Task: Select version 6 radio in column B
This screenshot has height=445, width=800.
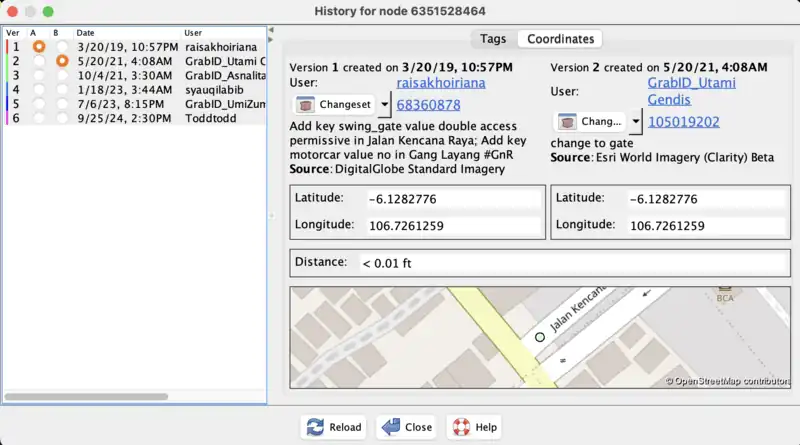Action: point(62,118)
